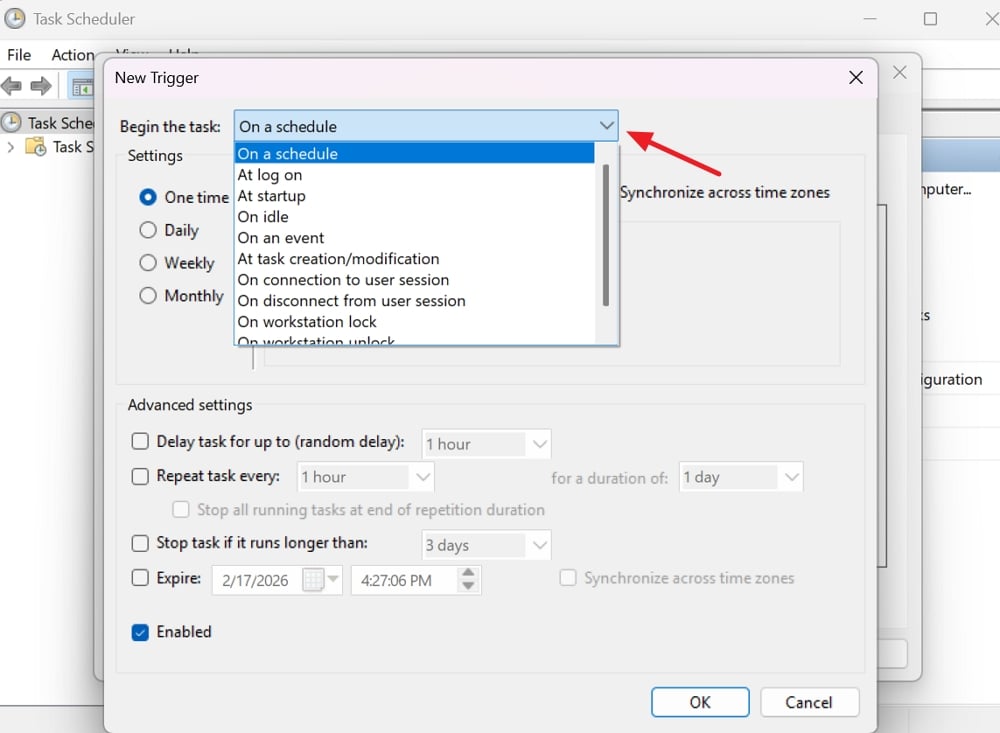The height and width of the screenshot is (733, 1000).
Task: Open the Stop task duration dropdown
Action: [538, 544]
